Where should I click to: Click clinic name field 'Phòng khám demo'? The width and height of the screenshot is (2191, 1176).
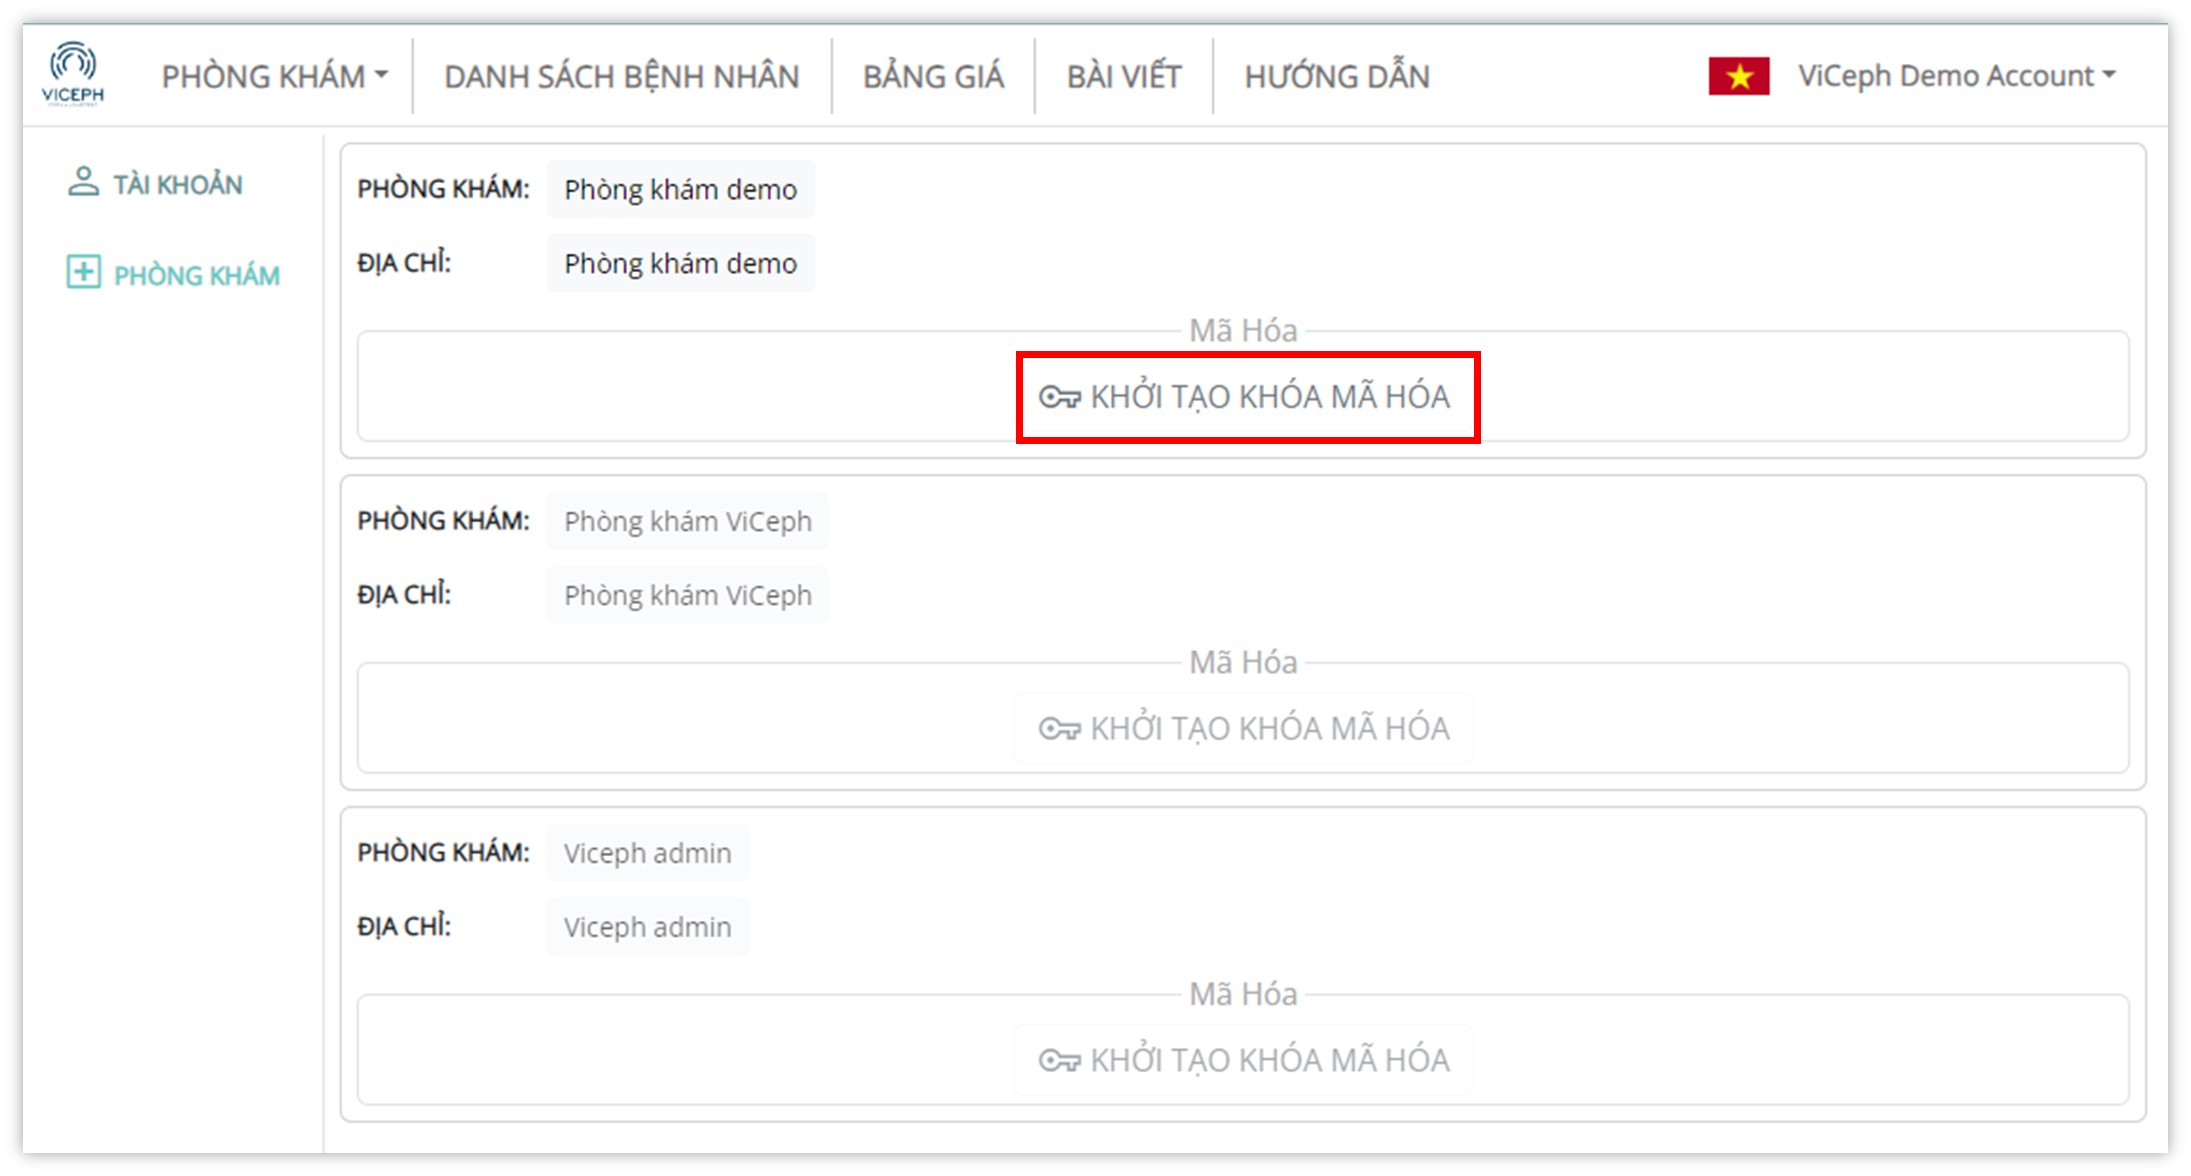click(x=681, y=189)
